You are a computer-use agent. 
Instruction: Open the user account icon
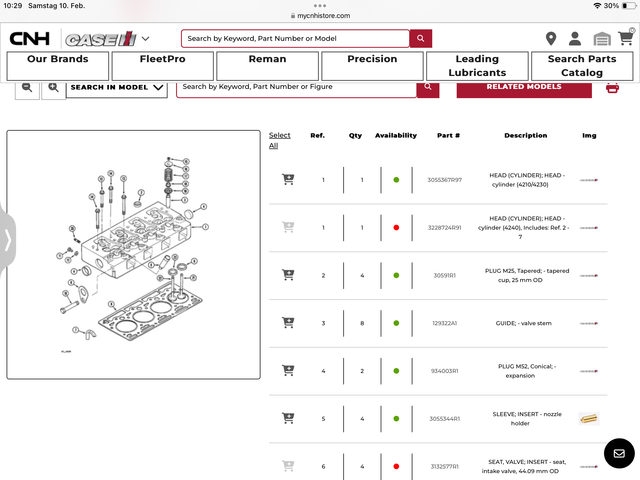click(575, 38)
